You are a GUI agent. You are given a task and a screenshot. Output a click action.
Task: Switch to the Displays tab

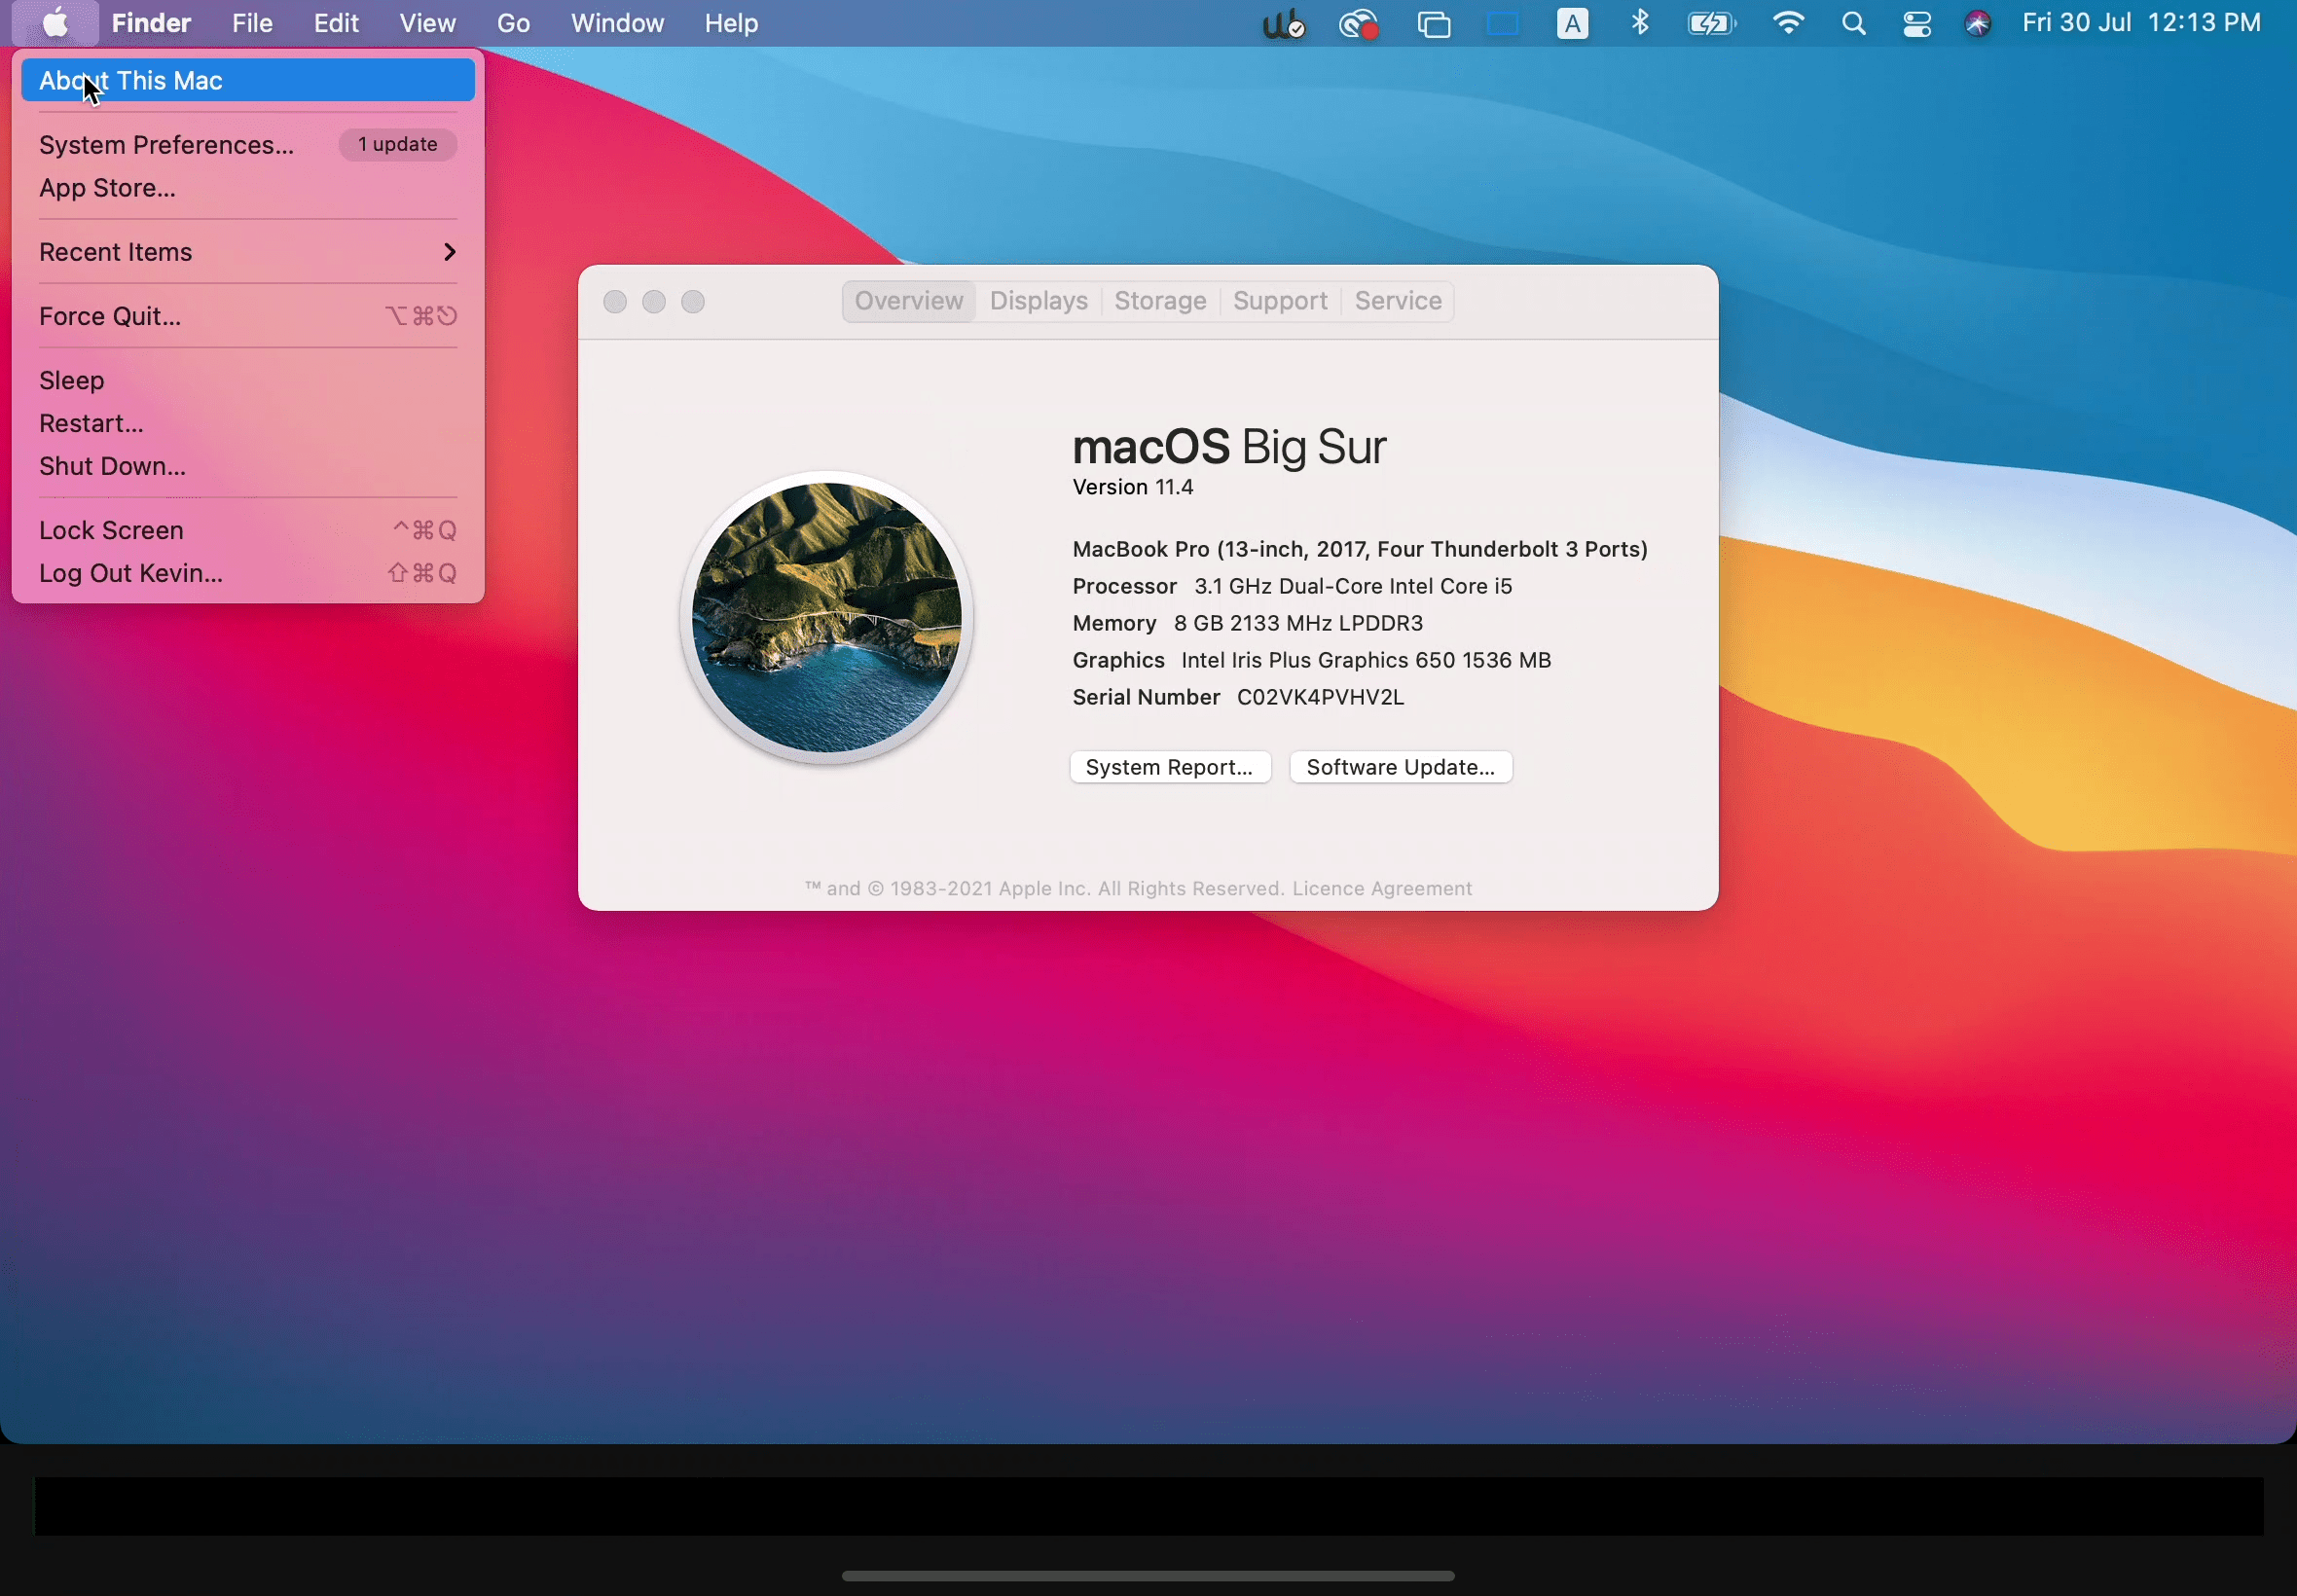point(1038,301)
